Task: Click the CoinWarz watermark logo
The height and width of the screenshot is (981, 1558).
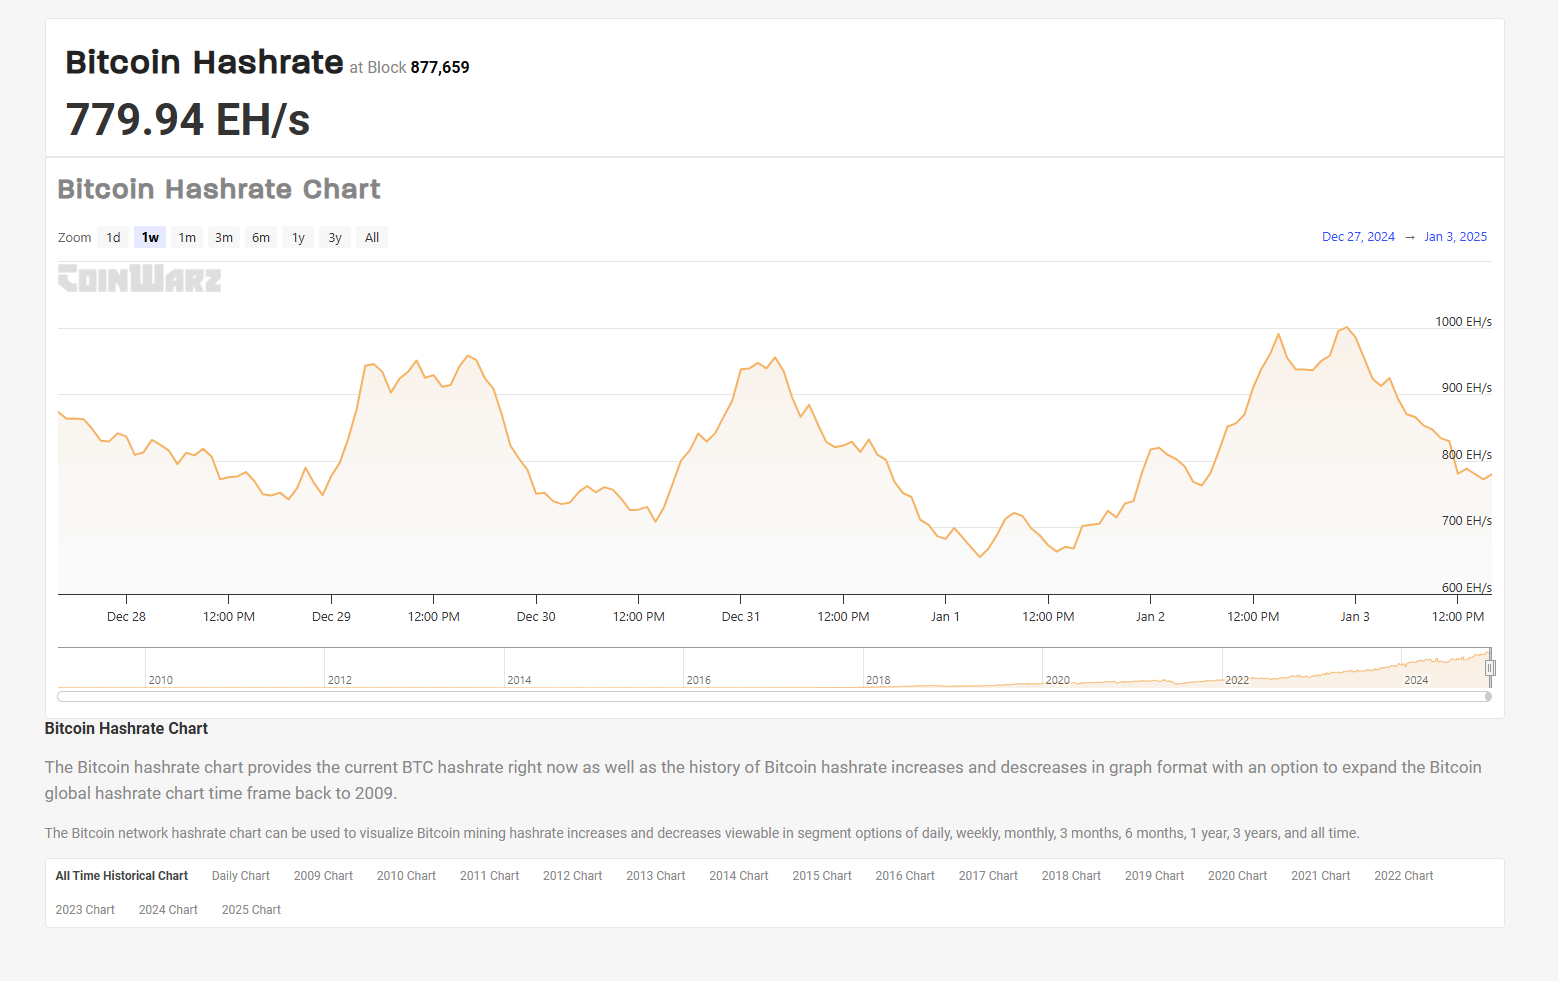Action: point(139,278)
